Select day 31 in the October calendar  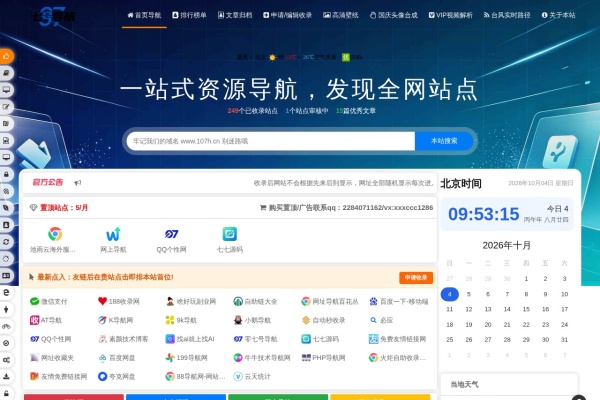564,340
